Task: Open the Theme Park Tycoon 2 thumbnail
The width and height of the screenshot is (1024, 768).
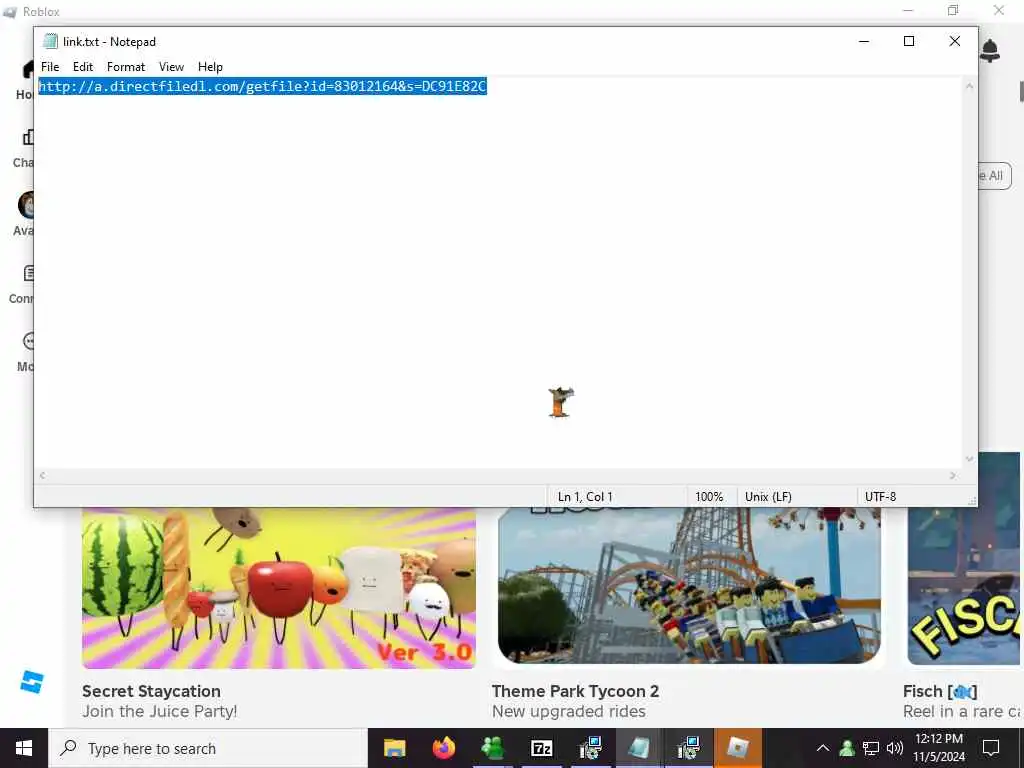Action: pos(689,585)
